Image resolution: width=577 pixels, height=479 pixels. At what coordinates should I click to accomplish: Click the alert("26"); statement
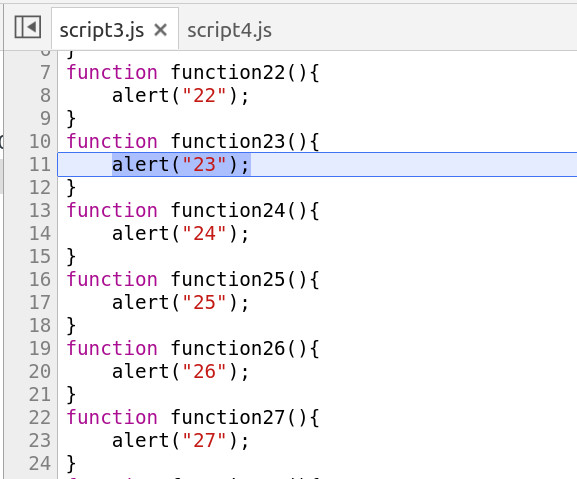(180, 372)
